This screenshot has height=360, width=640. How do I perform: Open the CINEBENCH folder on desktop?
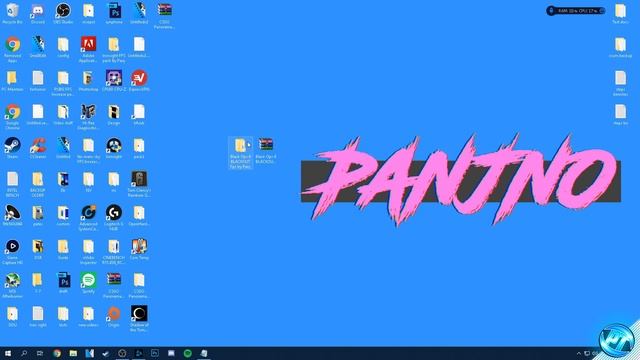coord(113,246)
